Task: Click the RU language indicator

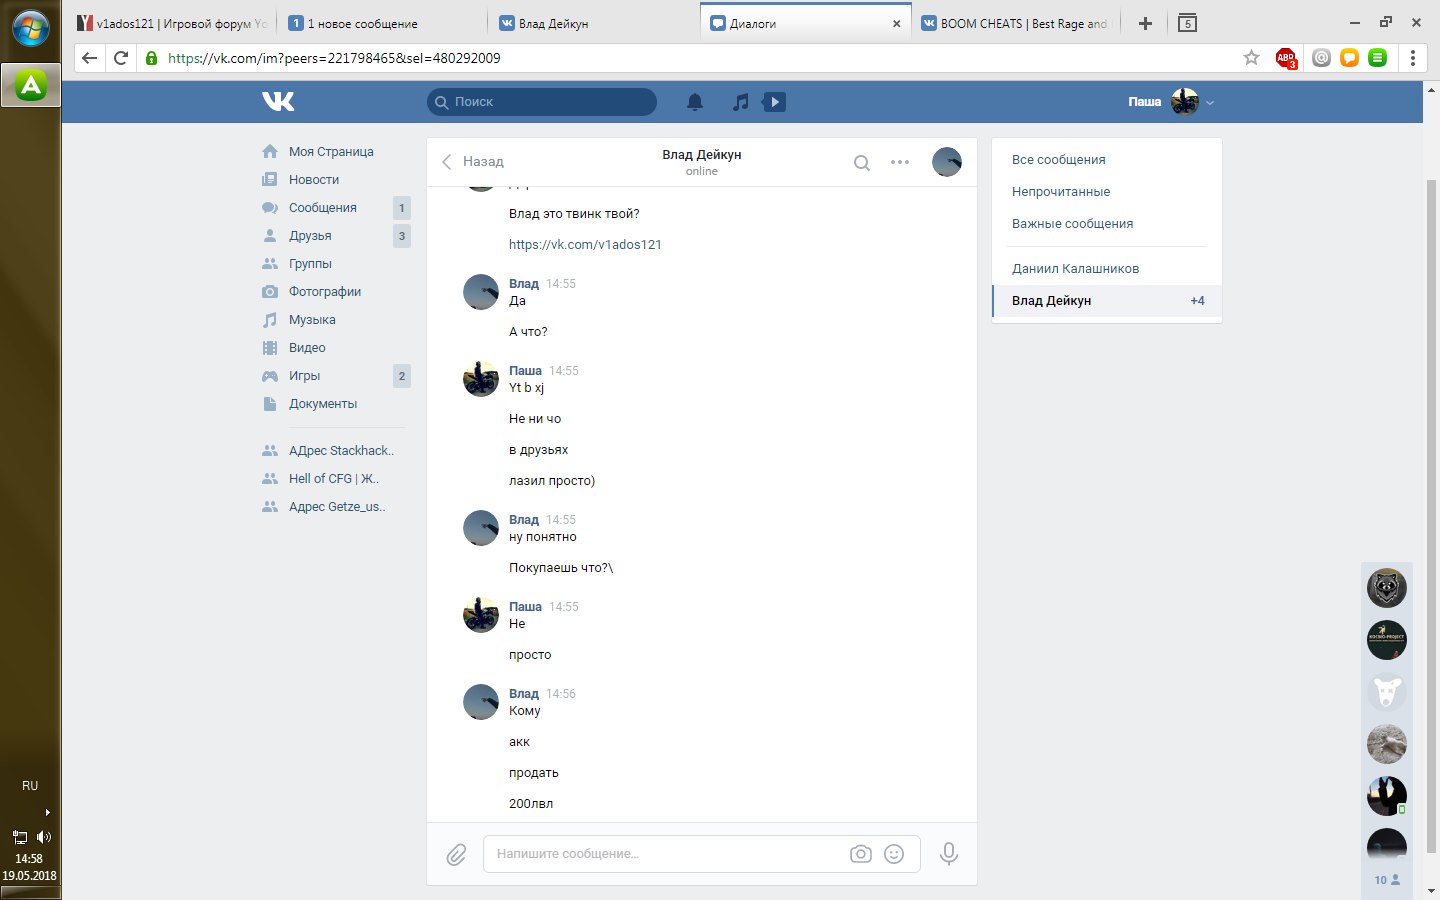Action: click(30, 786)
